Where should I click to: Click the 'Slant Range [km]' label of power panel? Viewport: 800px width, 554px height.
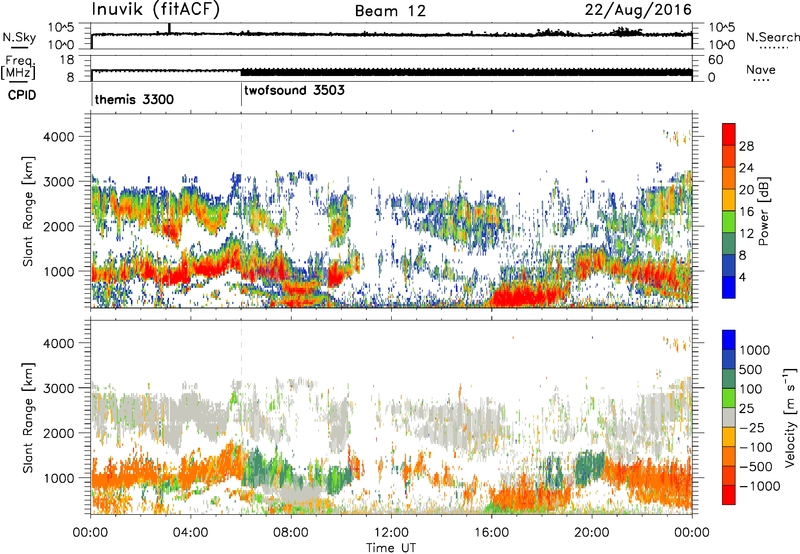click(x=28, y=211)
